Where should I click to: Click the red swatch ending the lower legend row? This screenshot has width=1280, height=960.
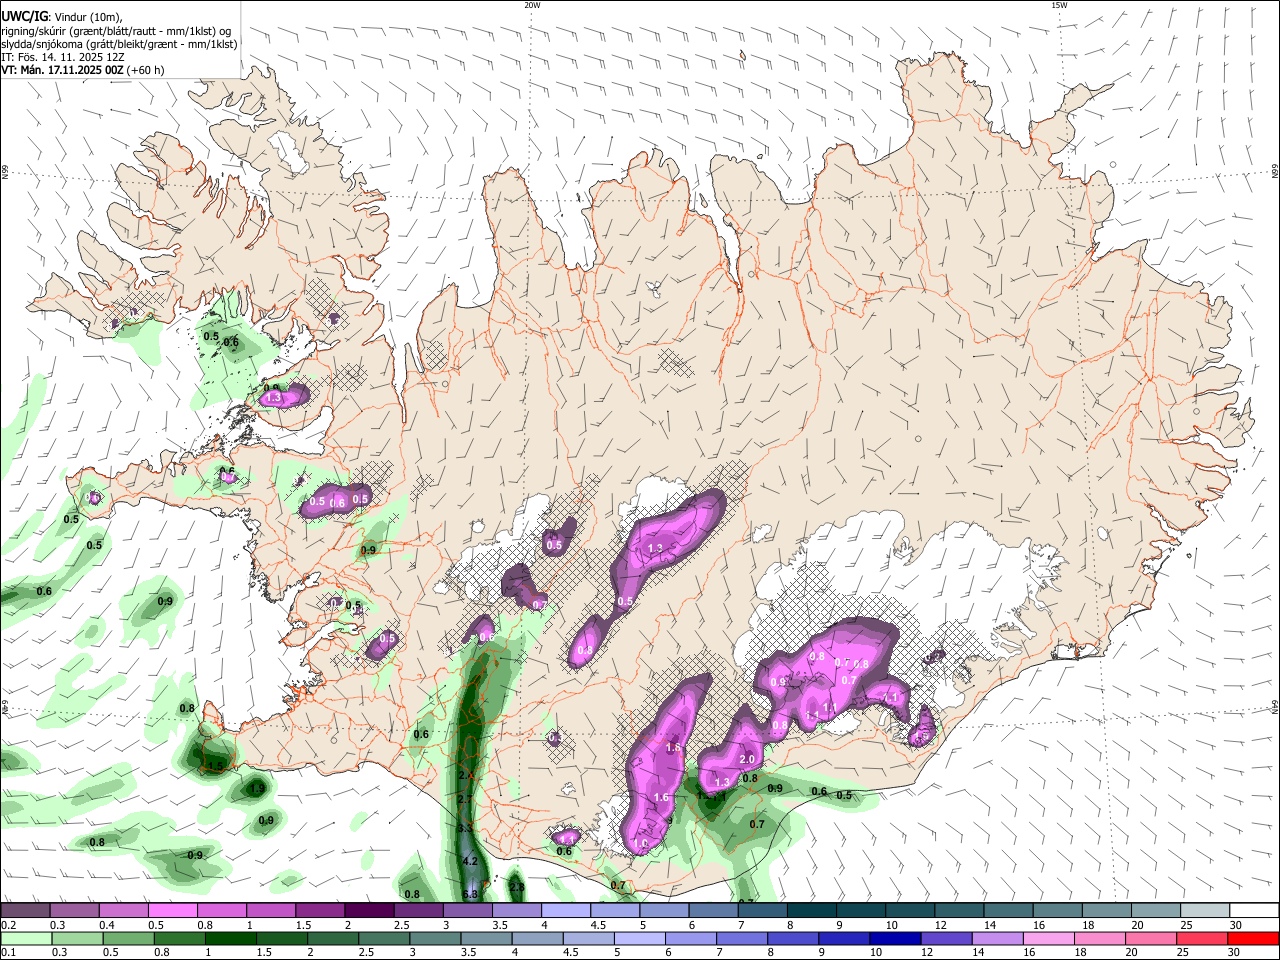pyautogui.click(x=1253, y=939)
